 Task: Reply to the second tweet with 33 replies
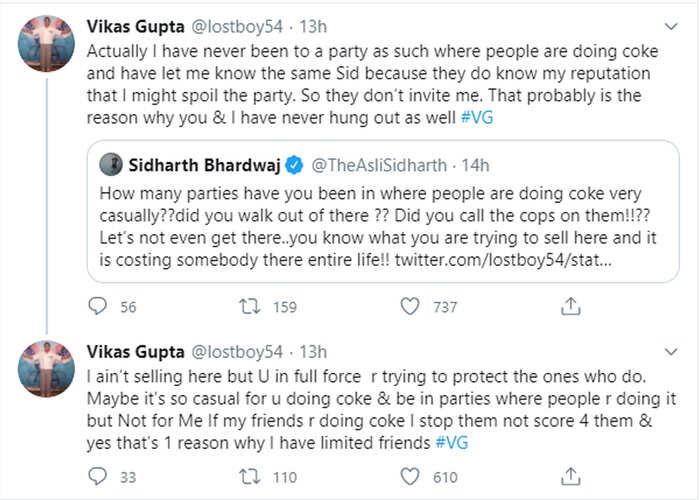[97, 476]
